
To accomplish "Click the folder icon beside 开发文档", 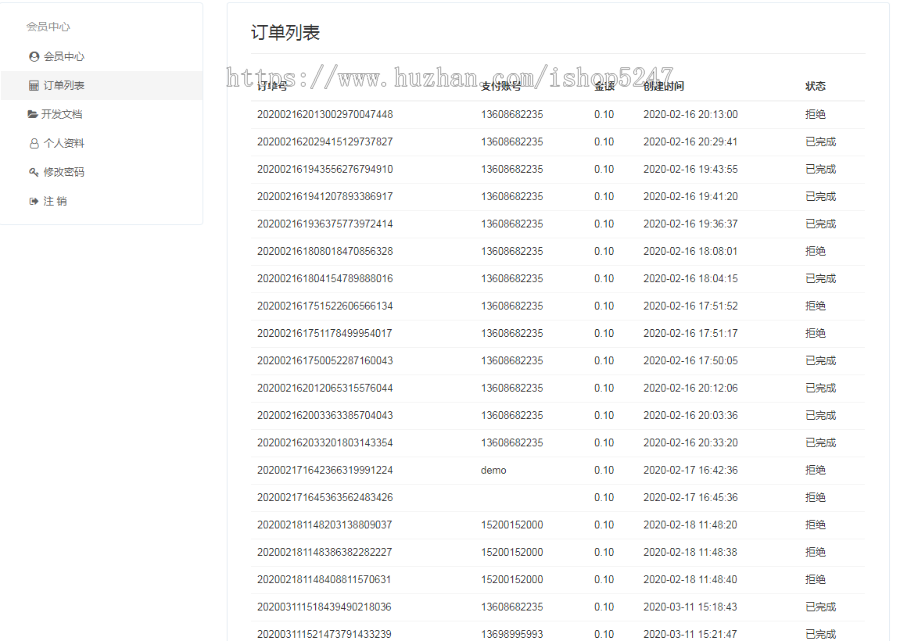I will click(x=33, y=114).
